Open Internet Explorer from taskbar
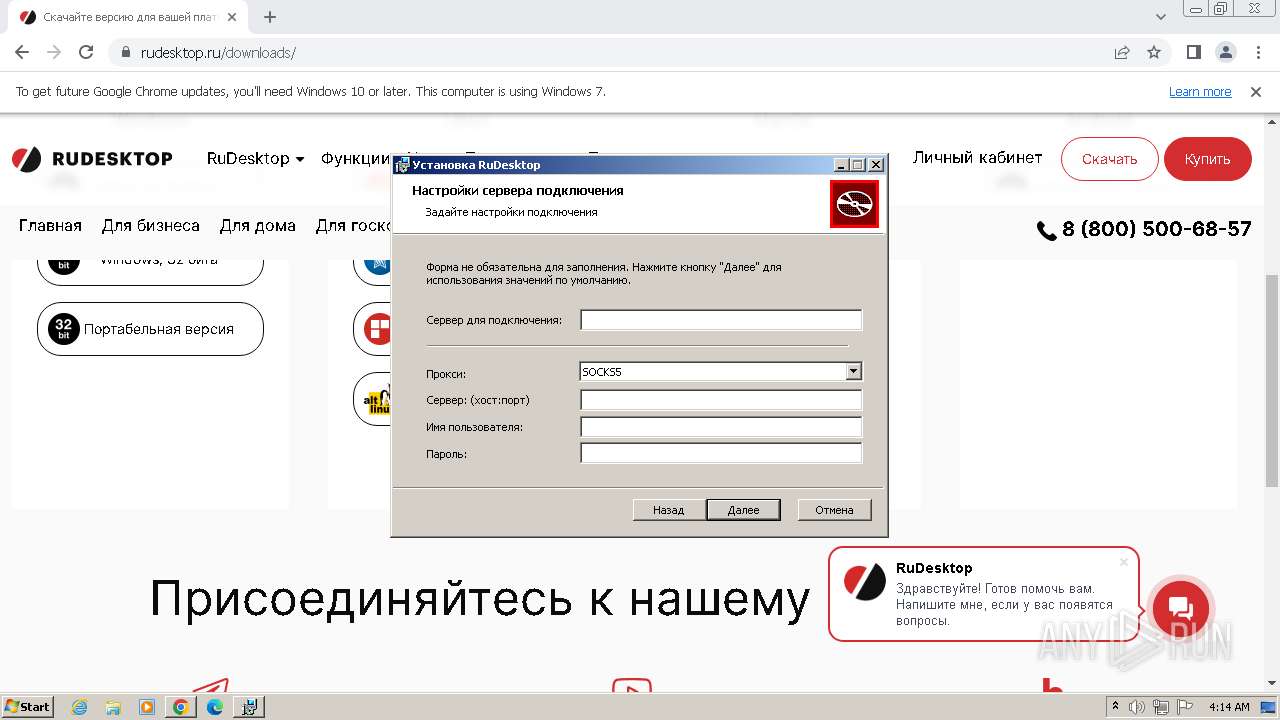 [79, 707]
